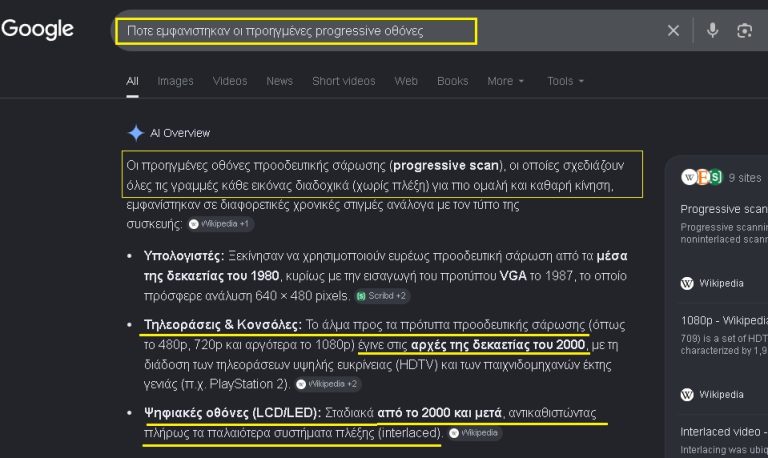This screenshot has height=458, width=768.
Task: Click 'από το 2000 και μετά' text
Action: pyautogui.click(x=439, y=413)
